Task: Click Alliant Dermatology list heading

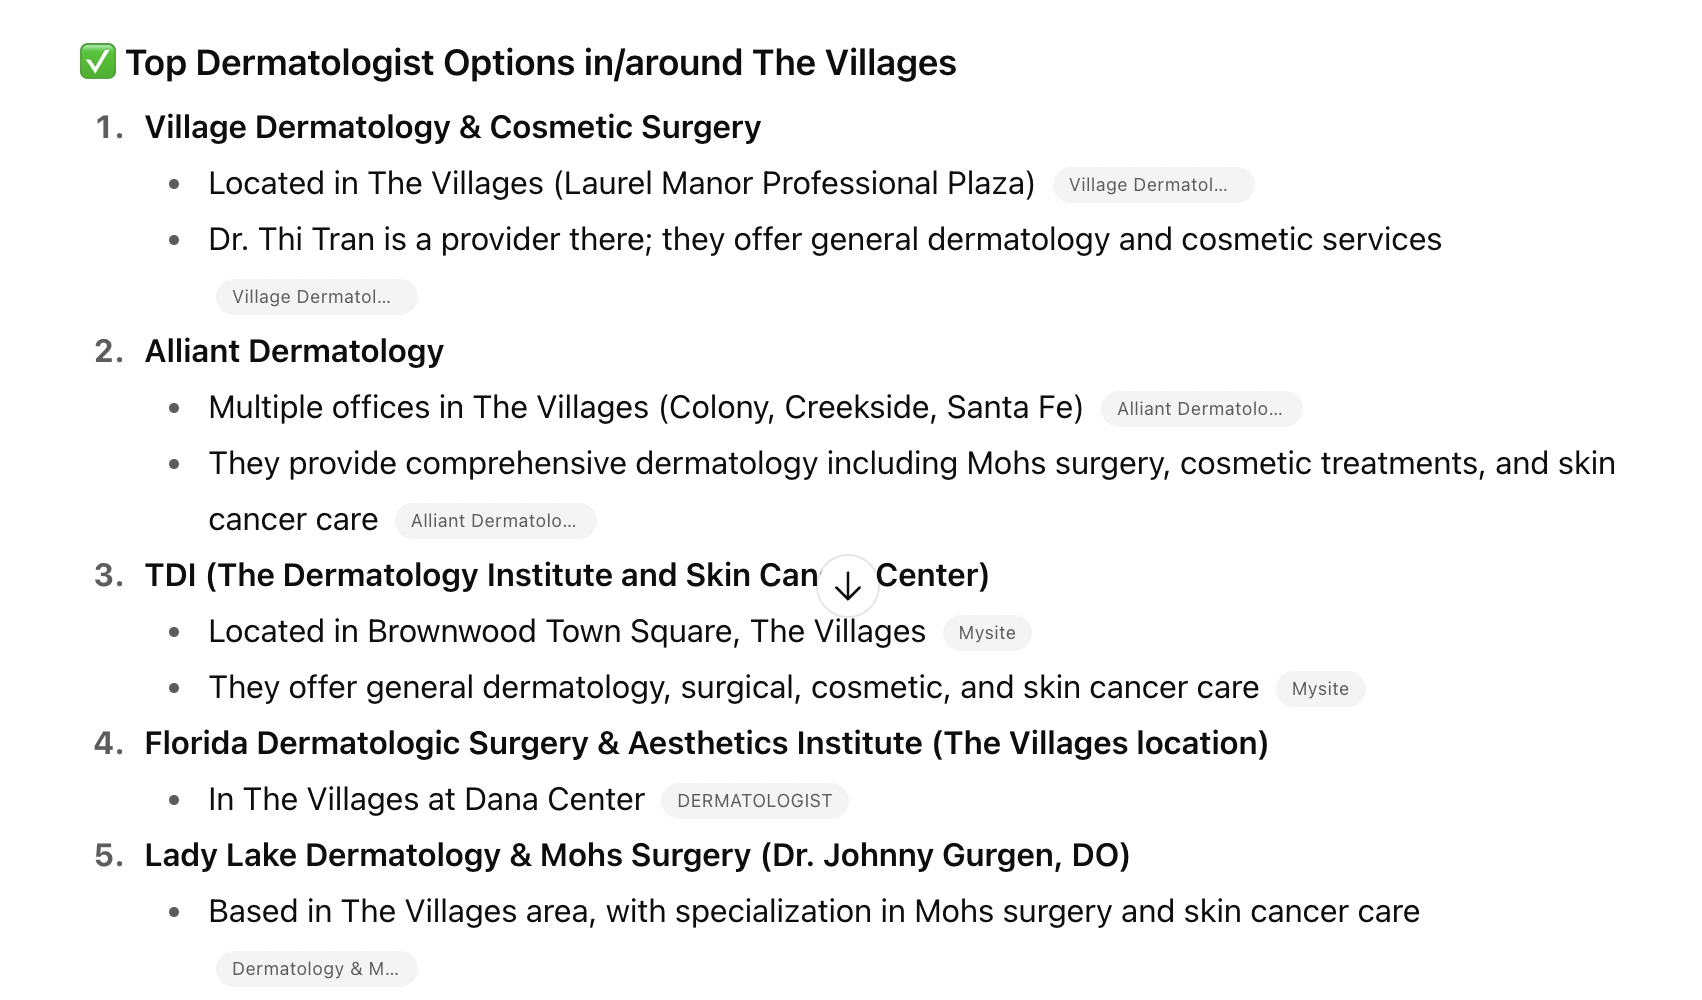Action: point(294,351)
